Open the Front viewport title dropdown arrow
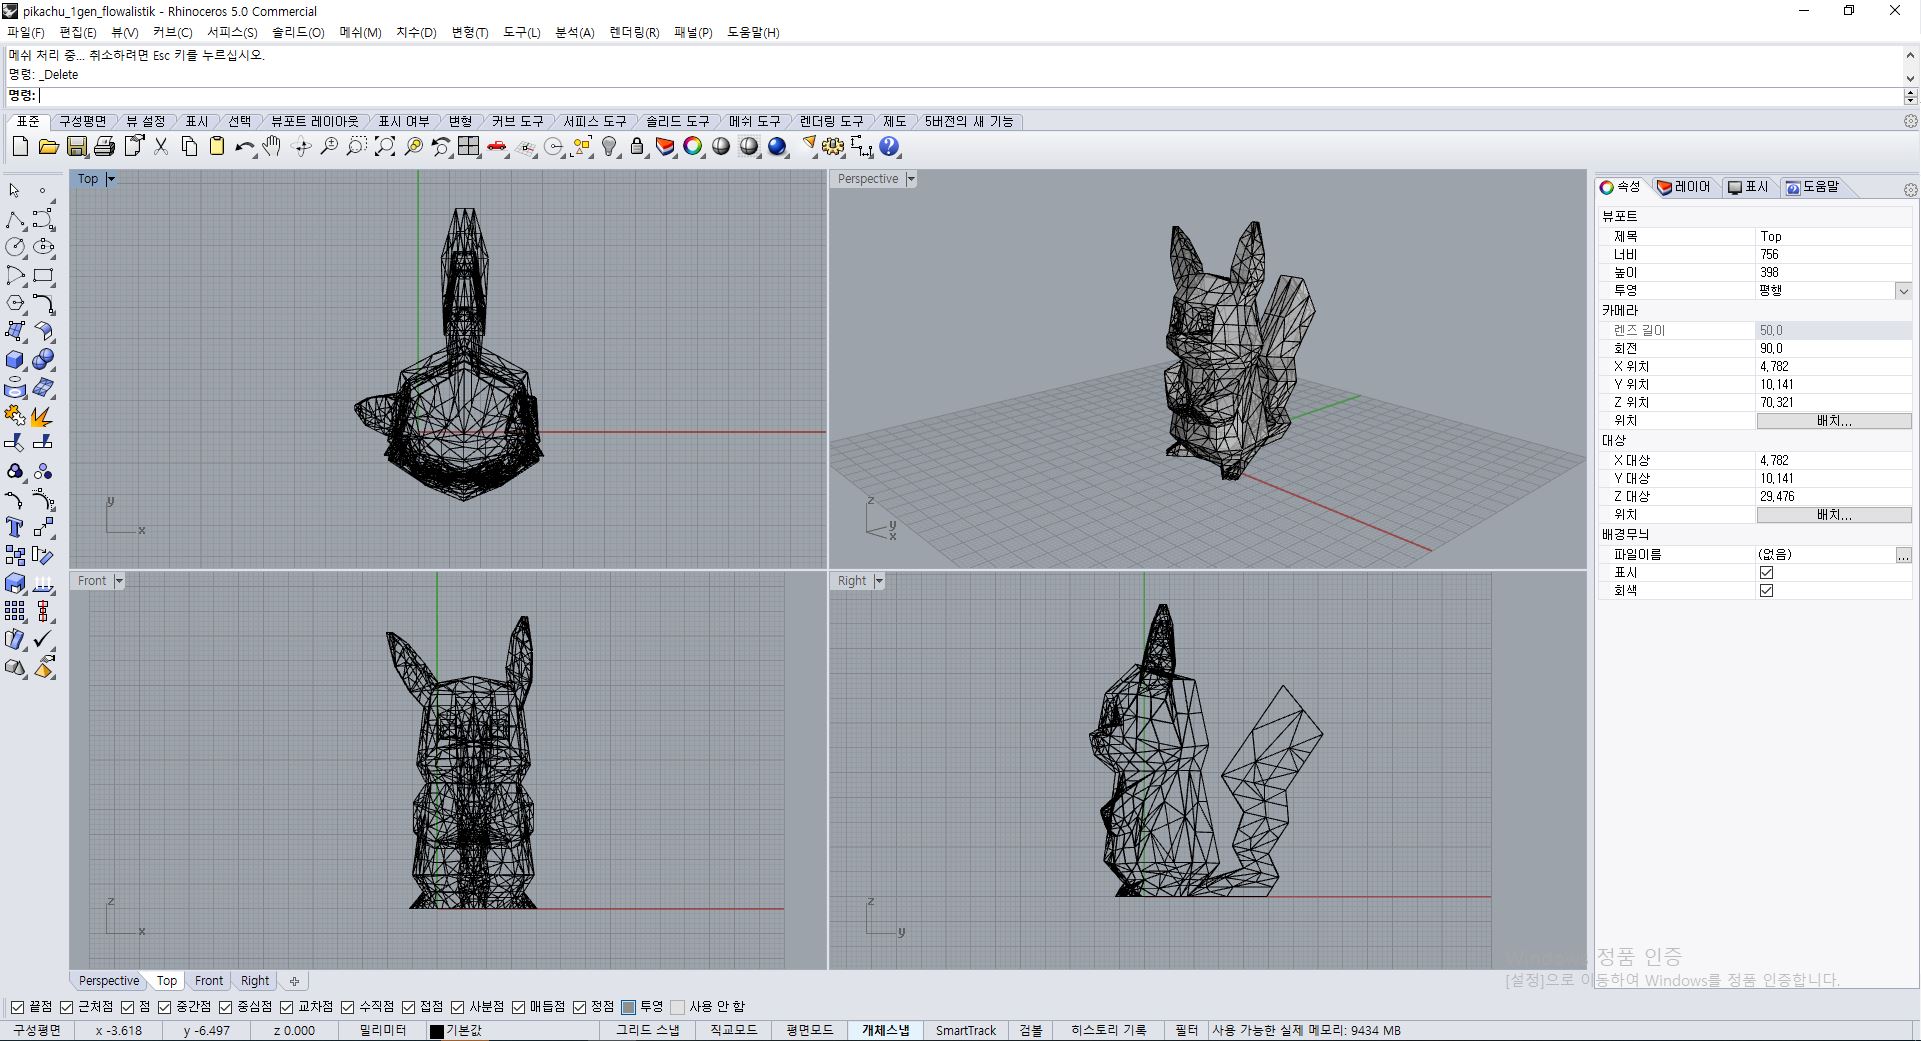Screen dimensions: 1921x1041 pyautogui.click(x=119, y=581)
